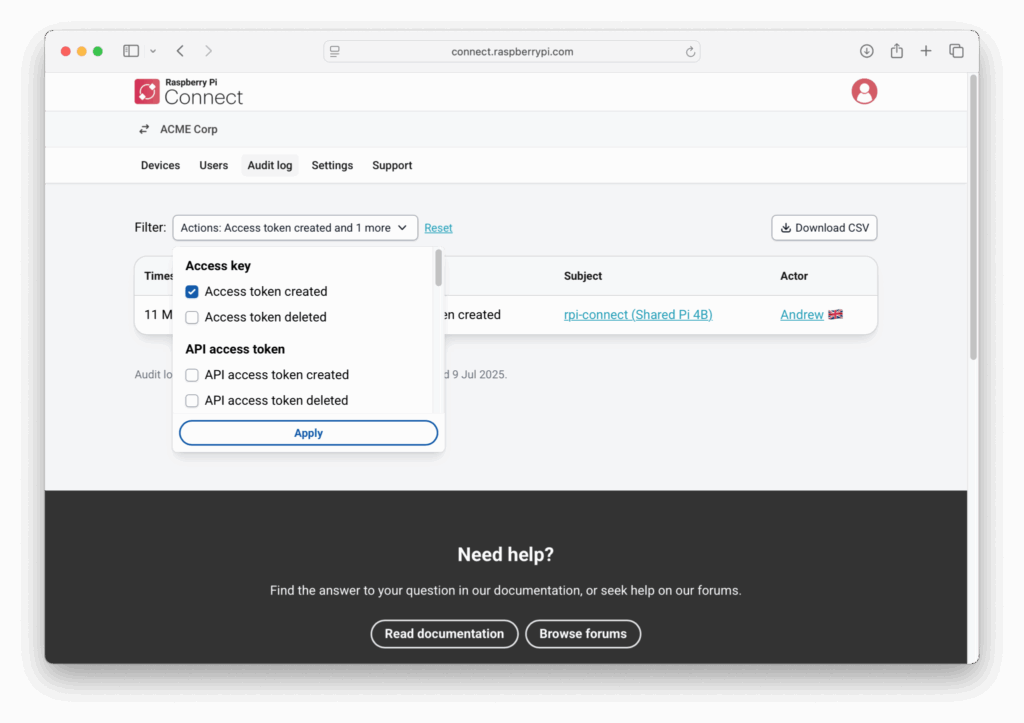Check the Access token deleted checkbox
Viewport: 1024px width, 723px height.
[192, 317]
